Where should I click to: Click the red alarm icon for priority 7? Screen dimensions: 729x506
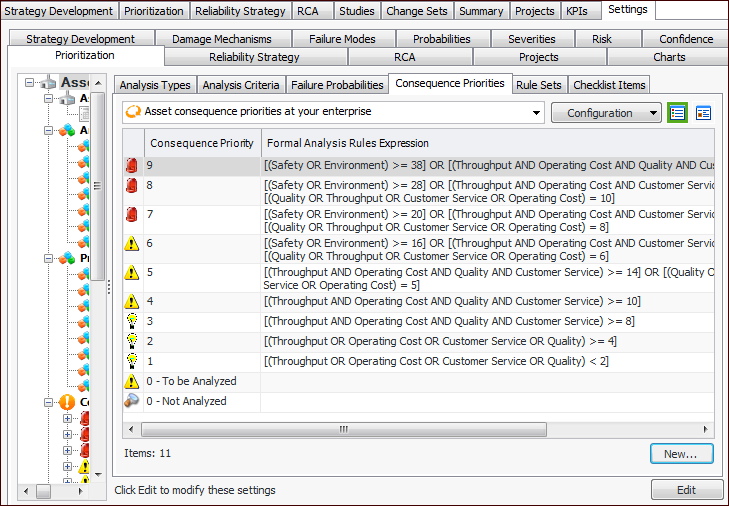(132, 214)
